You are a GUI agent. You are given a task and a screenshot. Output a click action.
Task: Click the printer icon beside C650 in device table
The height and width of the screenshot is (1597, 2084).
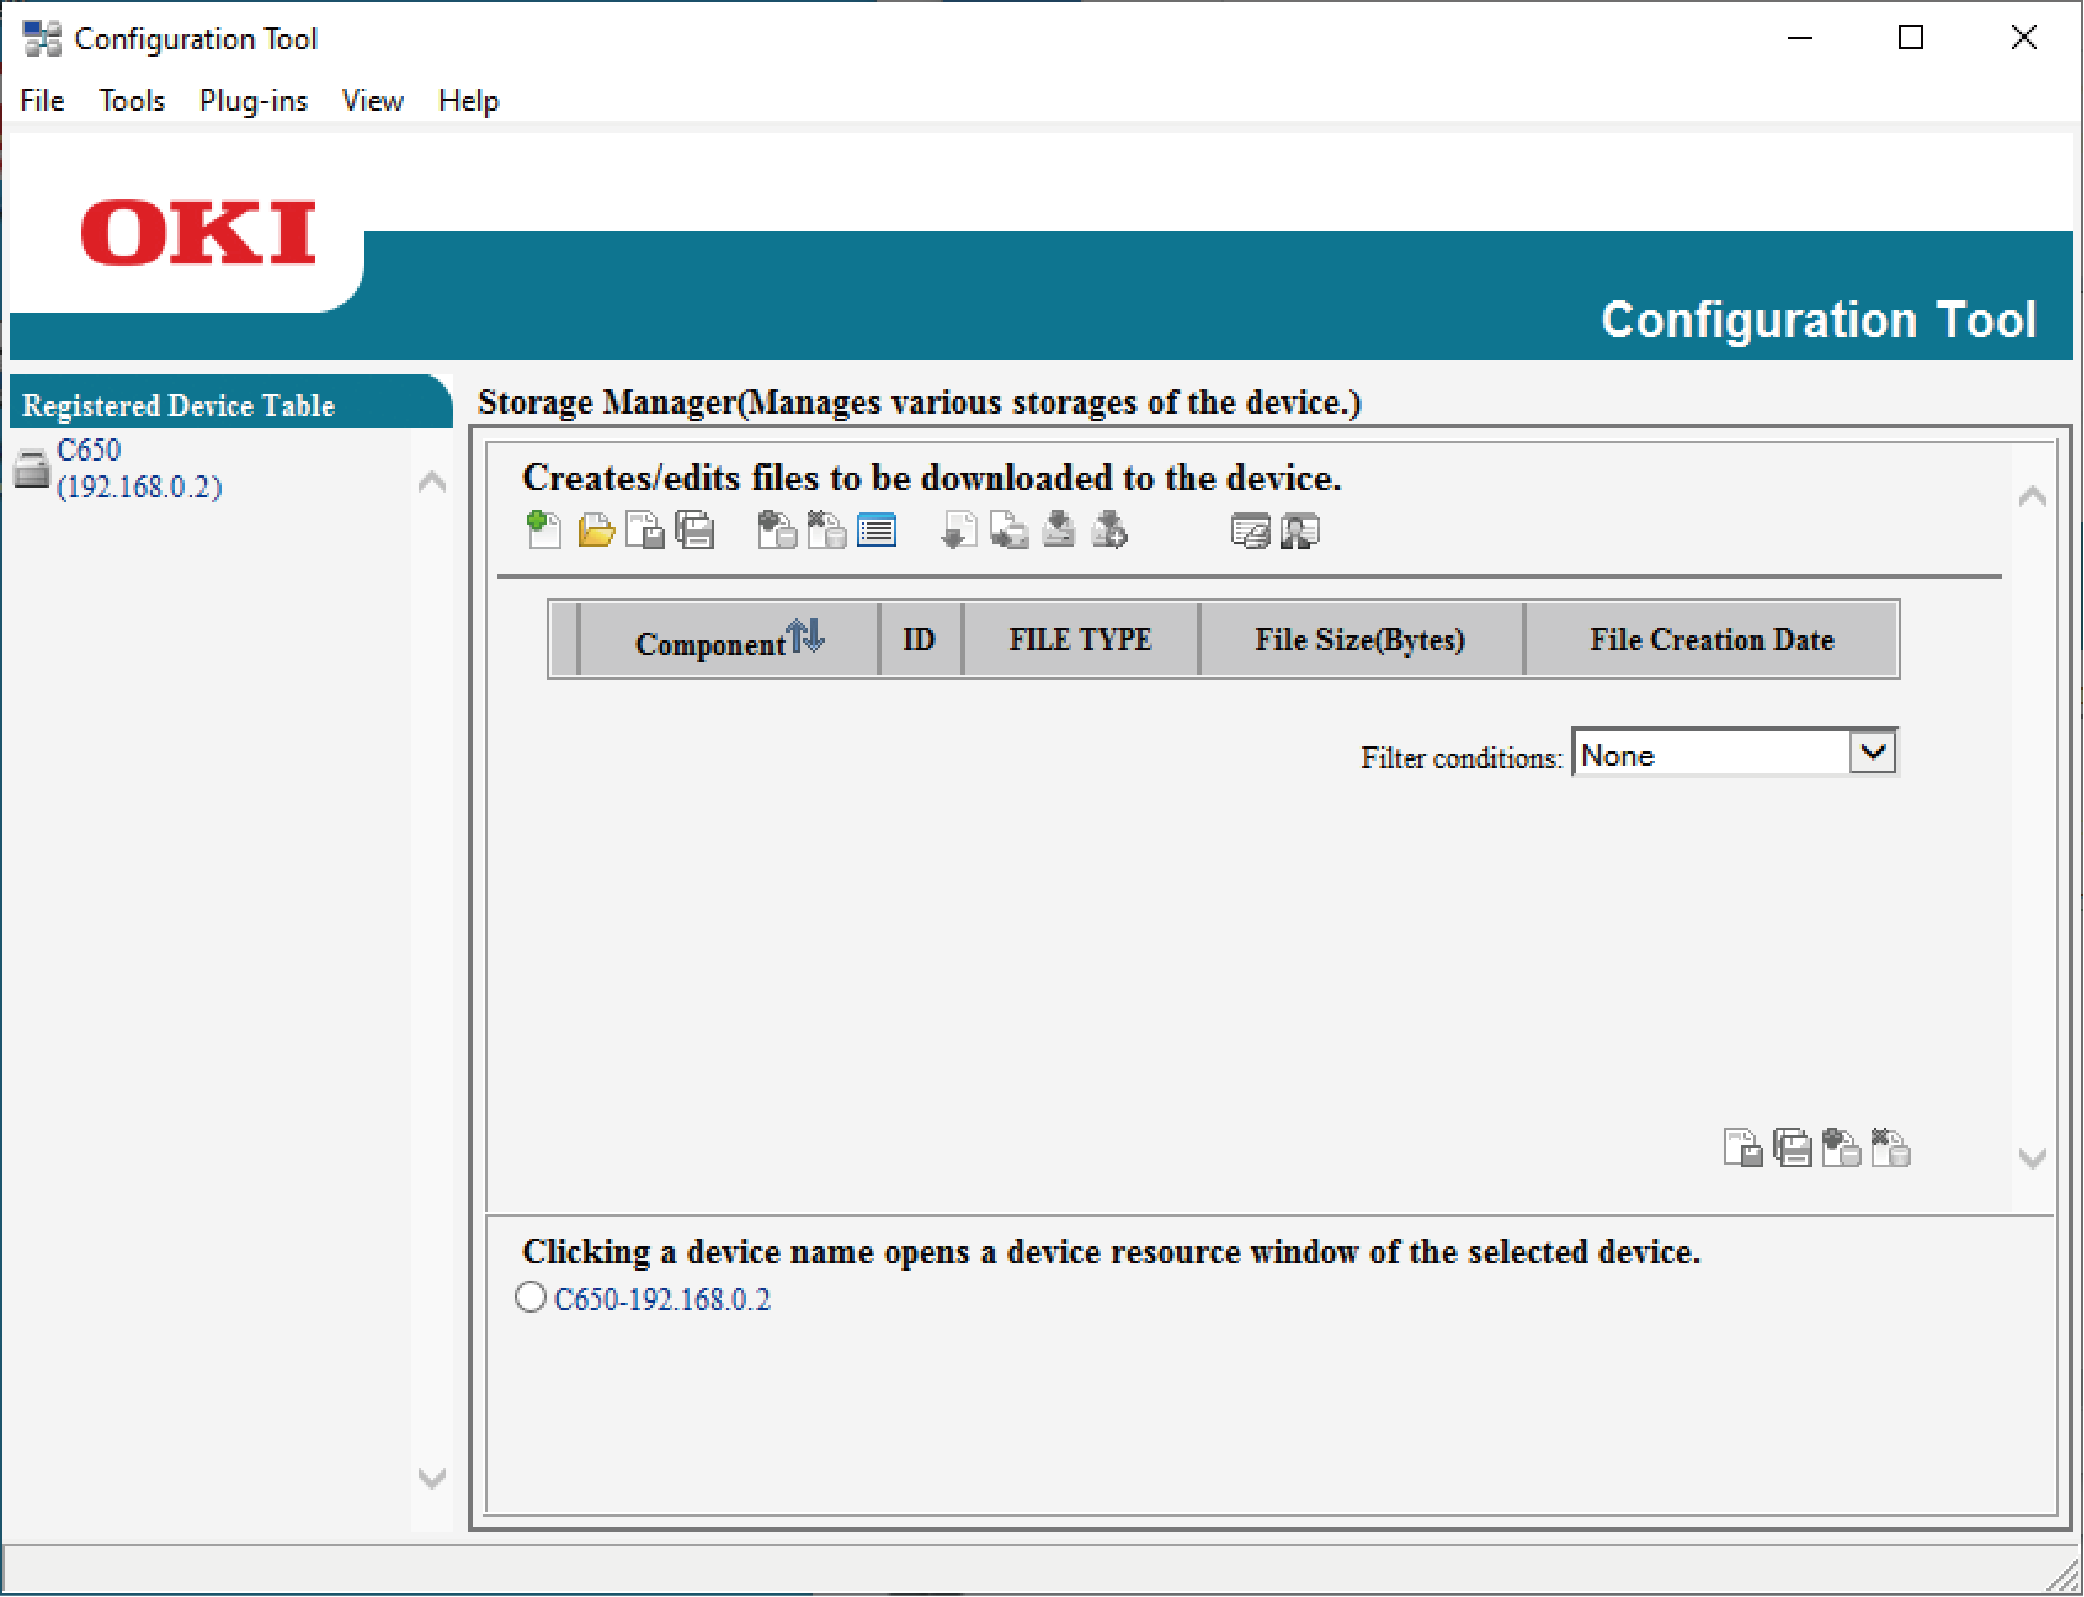pos(32,468)
